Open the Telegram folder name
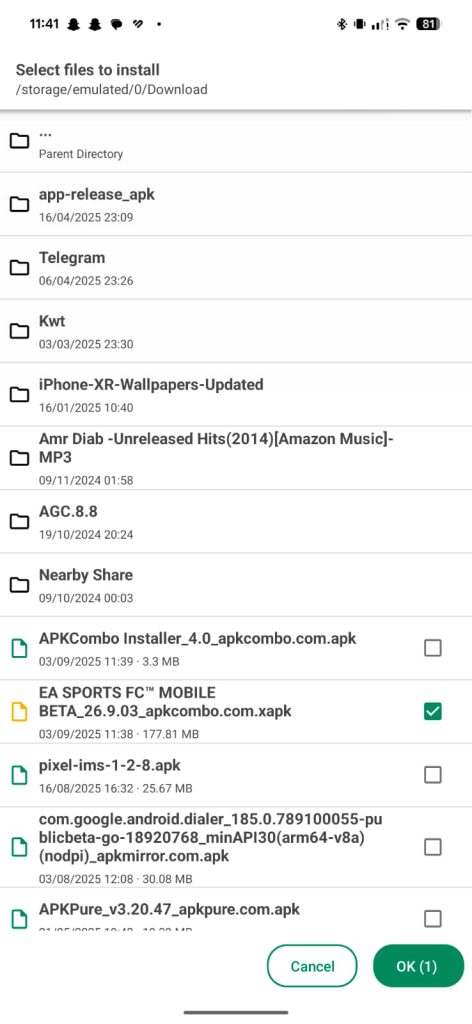Viewport: 472px width, 1024px height. coord(72,258)
